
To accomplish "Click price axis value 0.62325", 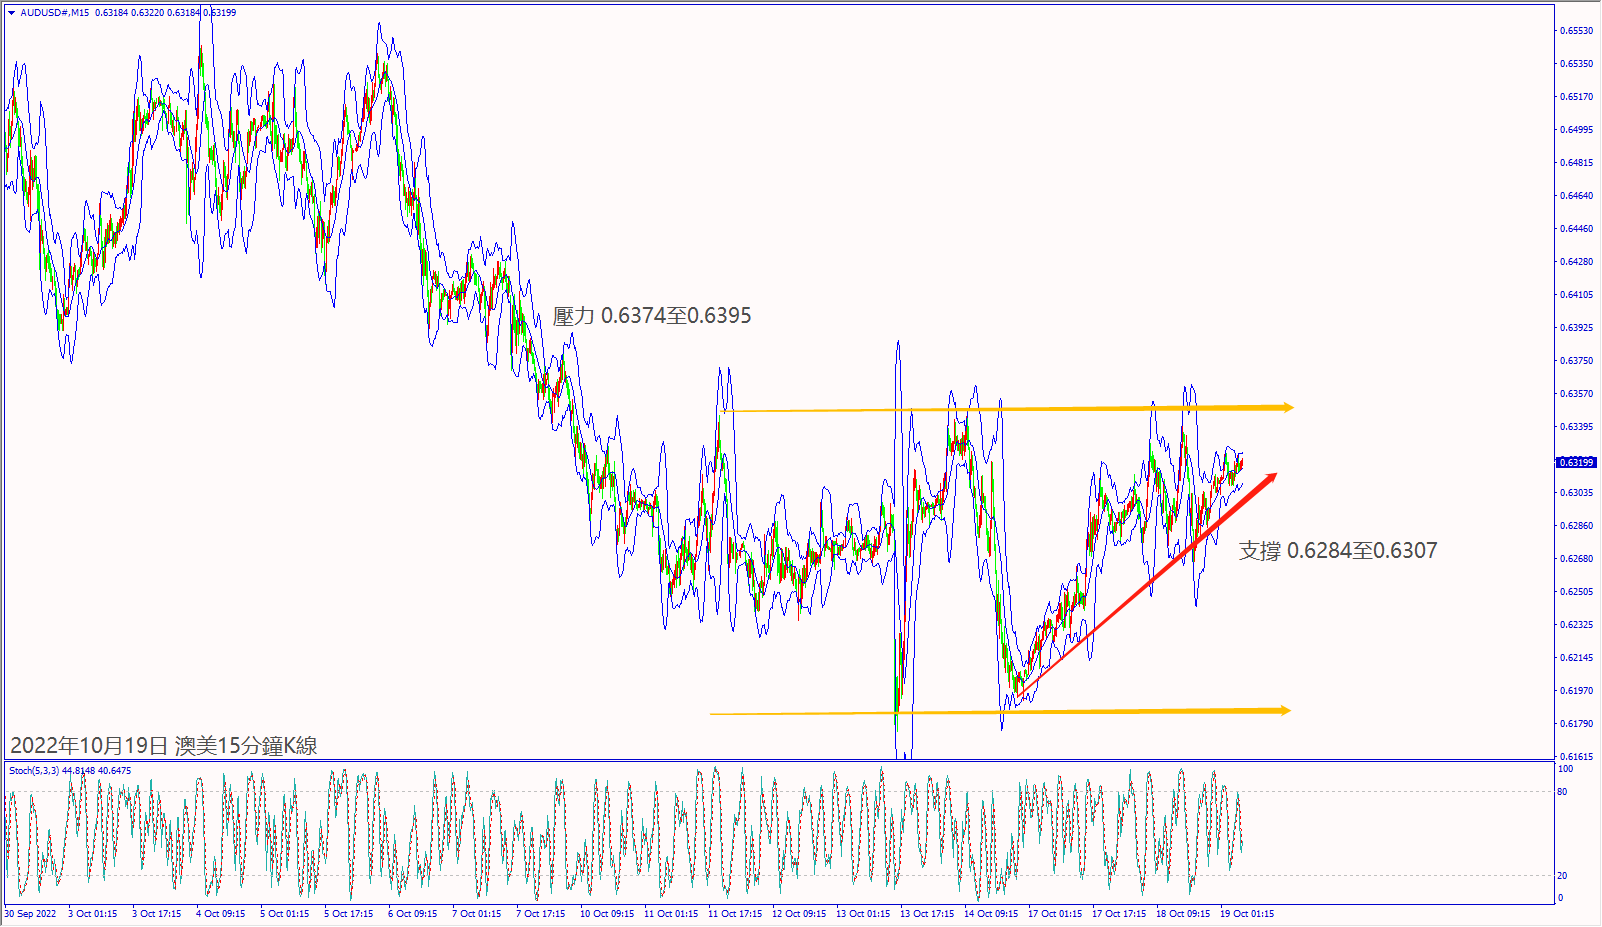I will pos(1577,625).
